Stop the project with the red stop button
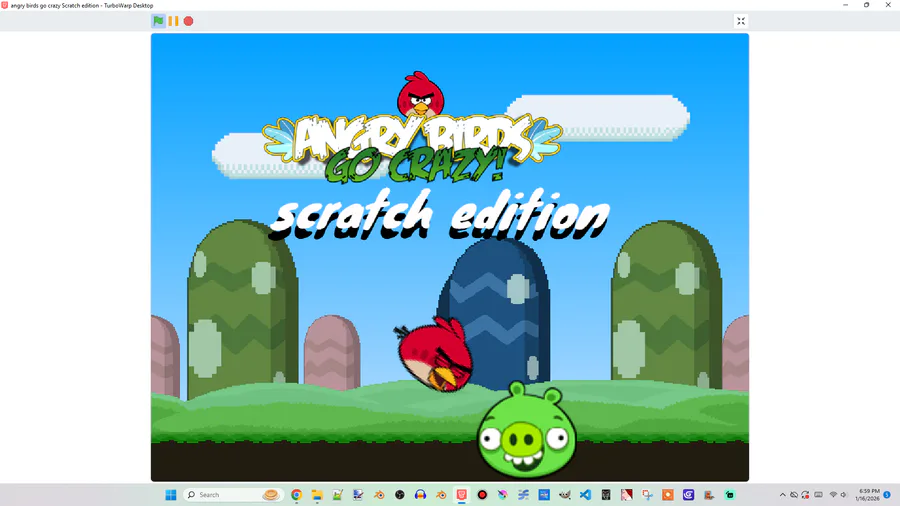The image size is (900, 506). click(188, 21)
